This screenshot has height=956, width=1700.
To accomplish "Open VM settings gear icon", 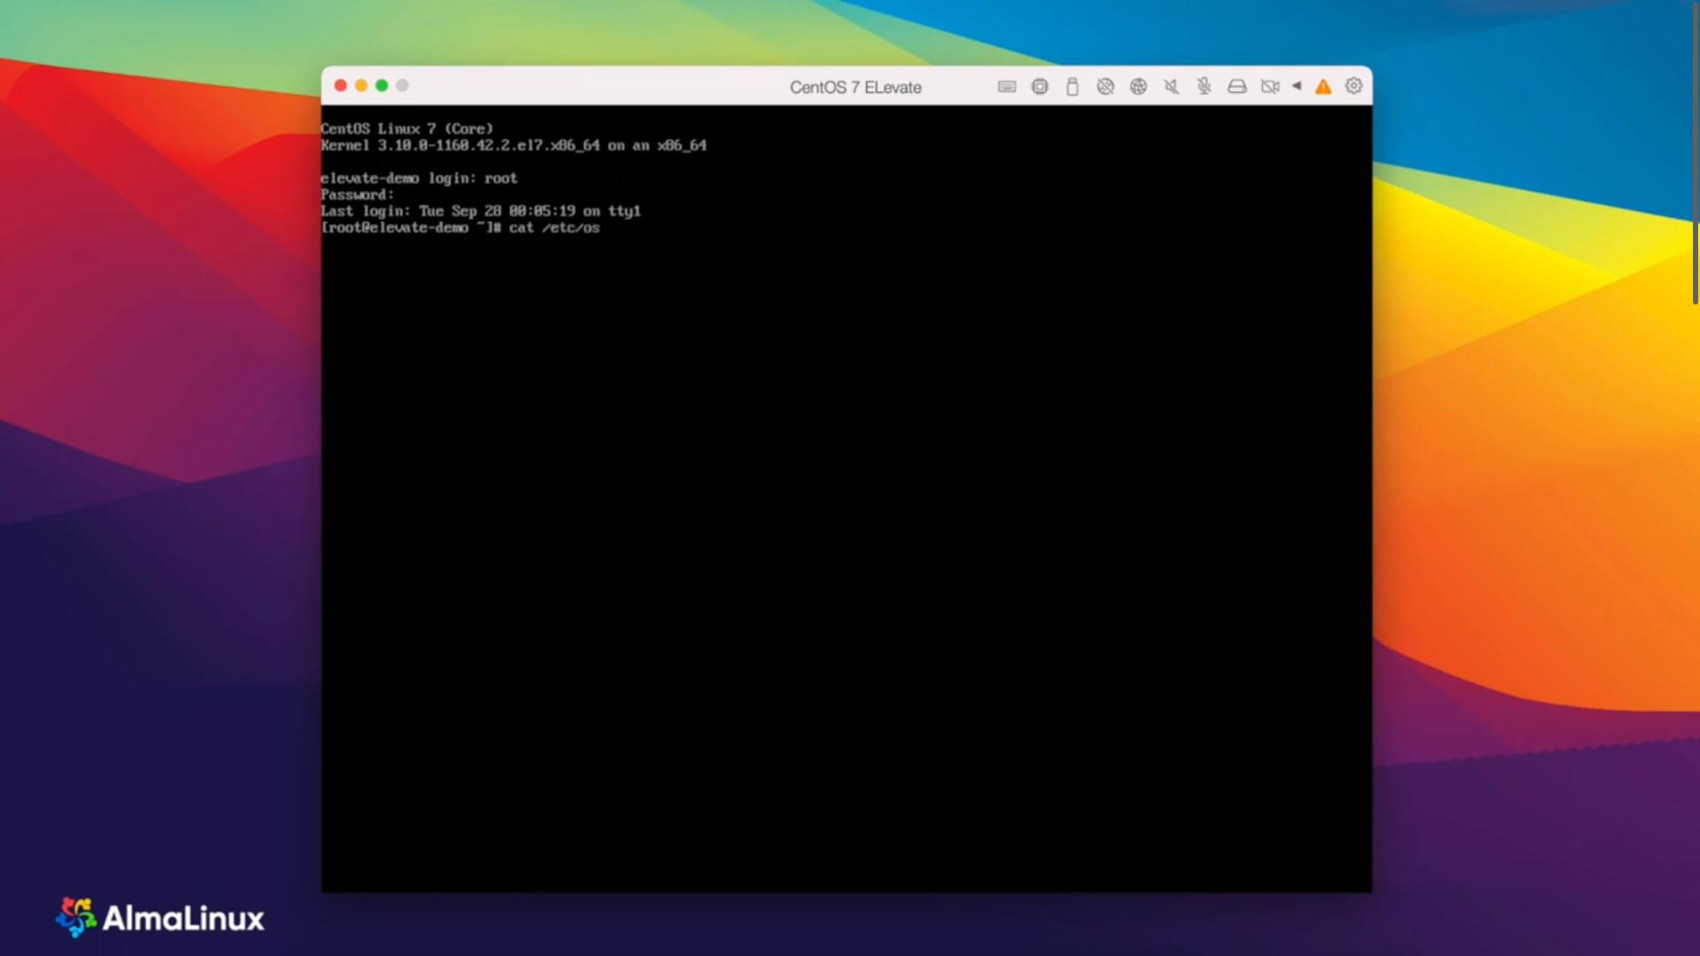I will pyautogui.click(x=1354, y=86).
